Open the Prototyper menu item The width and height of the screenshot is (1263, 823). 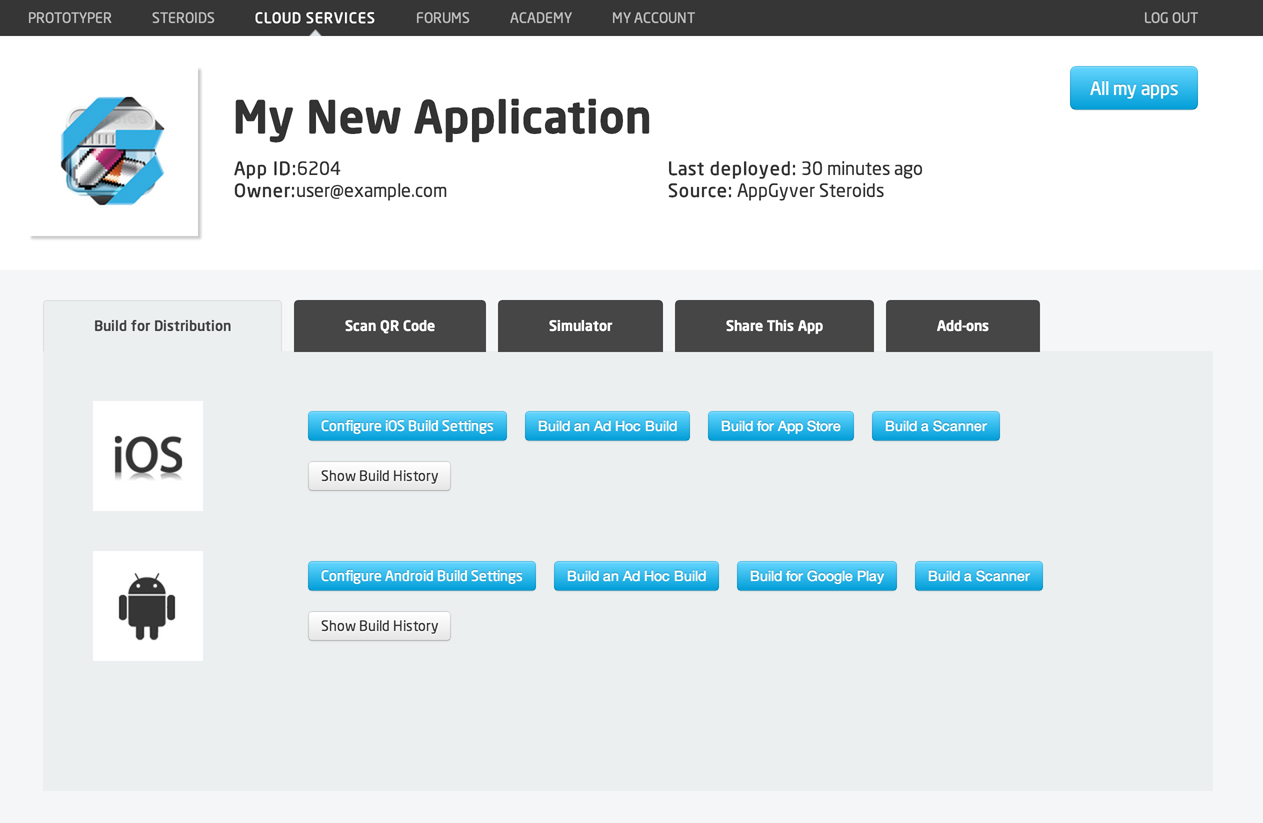coord(70,18)
